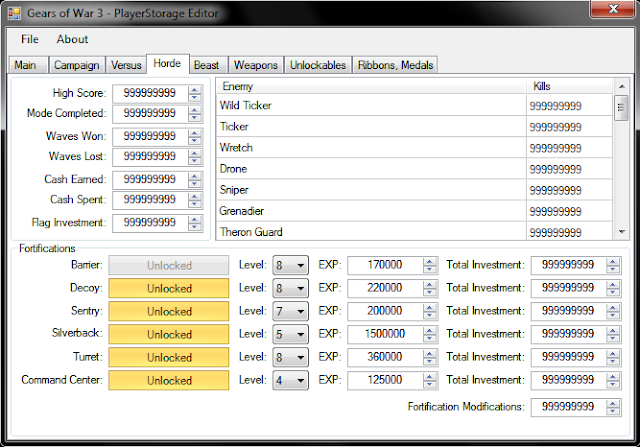The image size is (640, 447).
Task: Increase the Cash Earned spinner
Action: click(195, 176)
